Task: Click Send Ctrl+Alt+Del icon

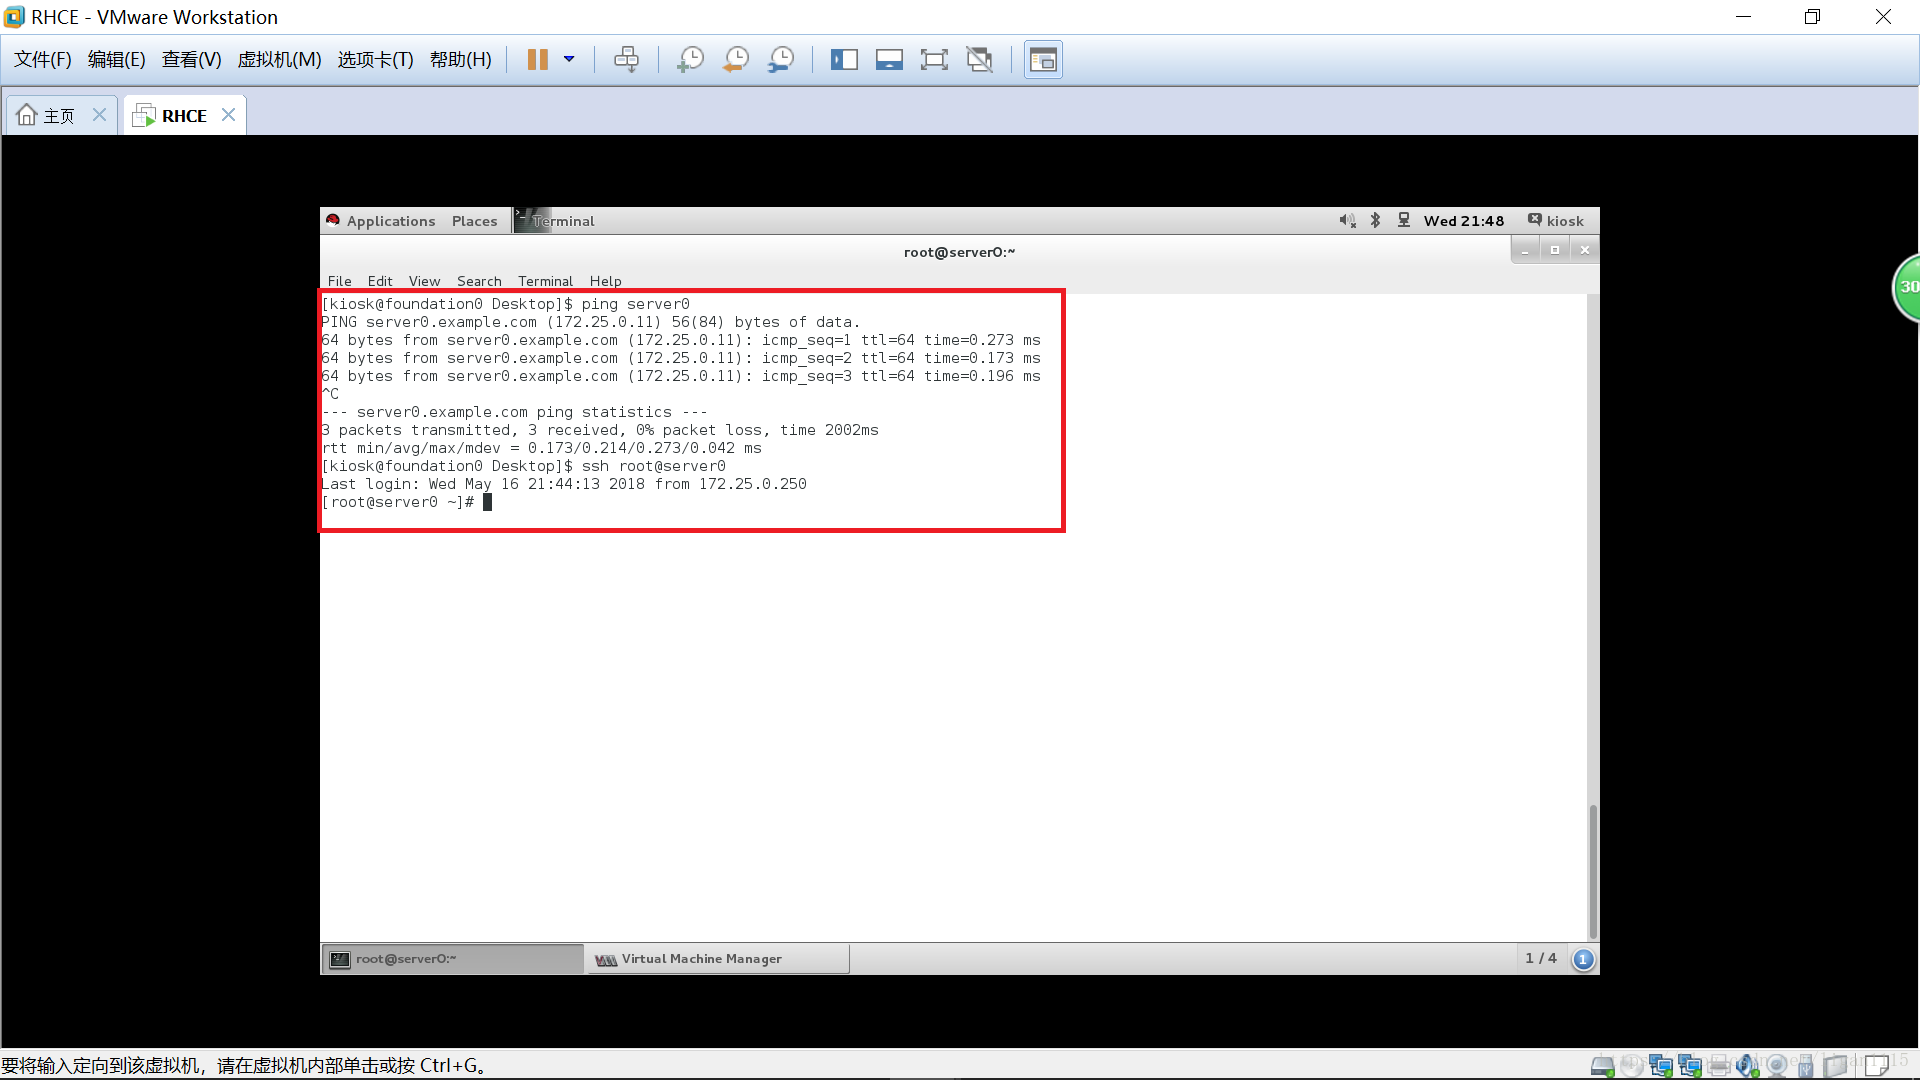Action: (627, 60)
